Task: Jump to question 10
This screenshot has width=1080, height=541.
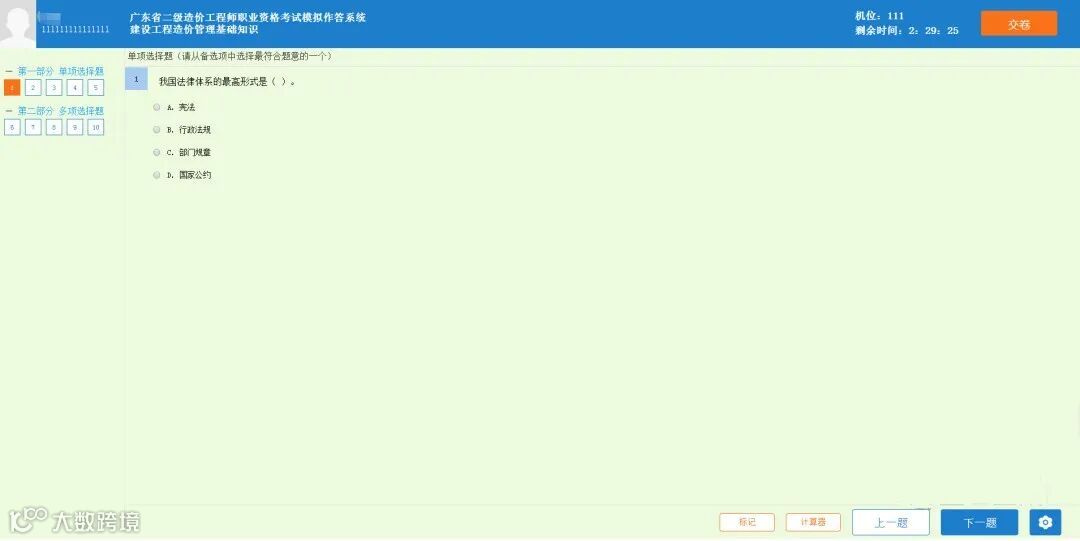Action: (96, 127)
